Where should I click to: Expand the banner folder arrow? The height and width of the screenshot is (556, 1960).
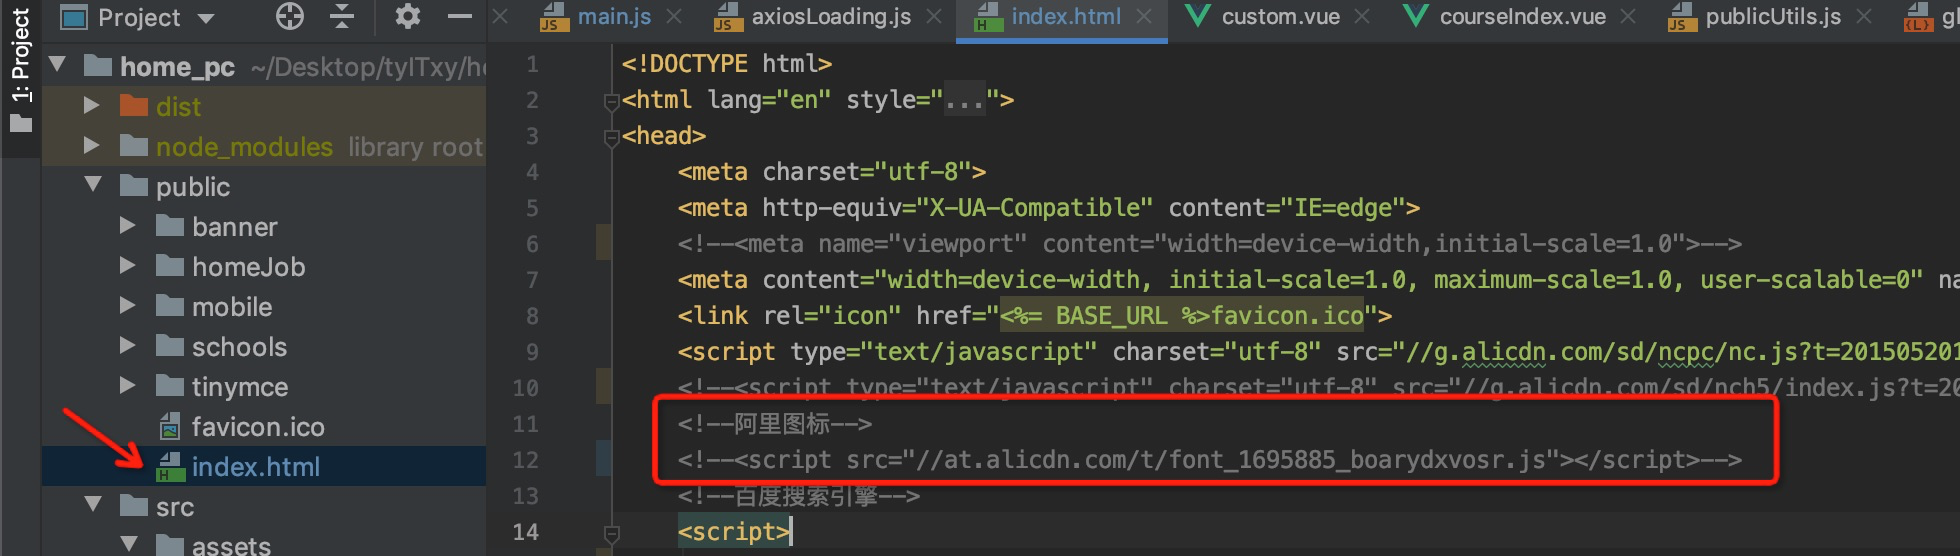[128, 226]
